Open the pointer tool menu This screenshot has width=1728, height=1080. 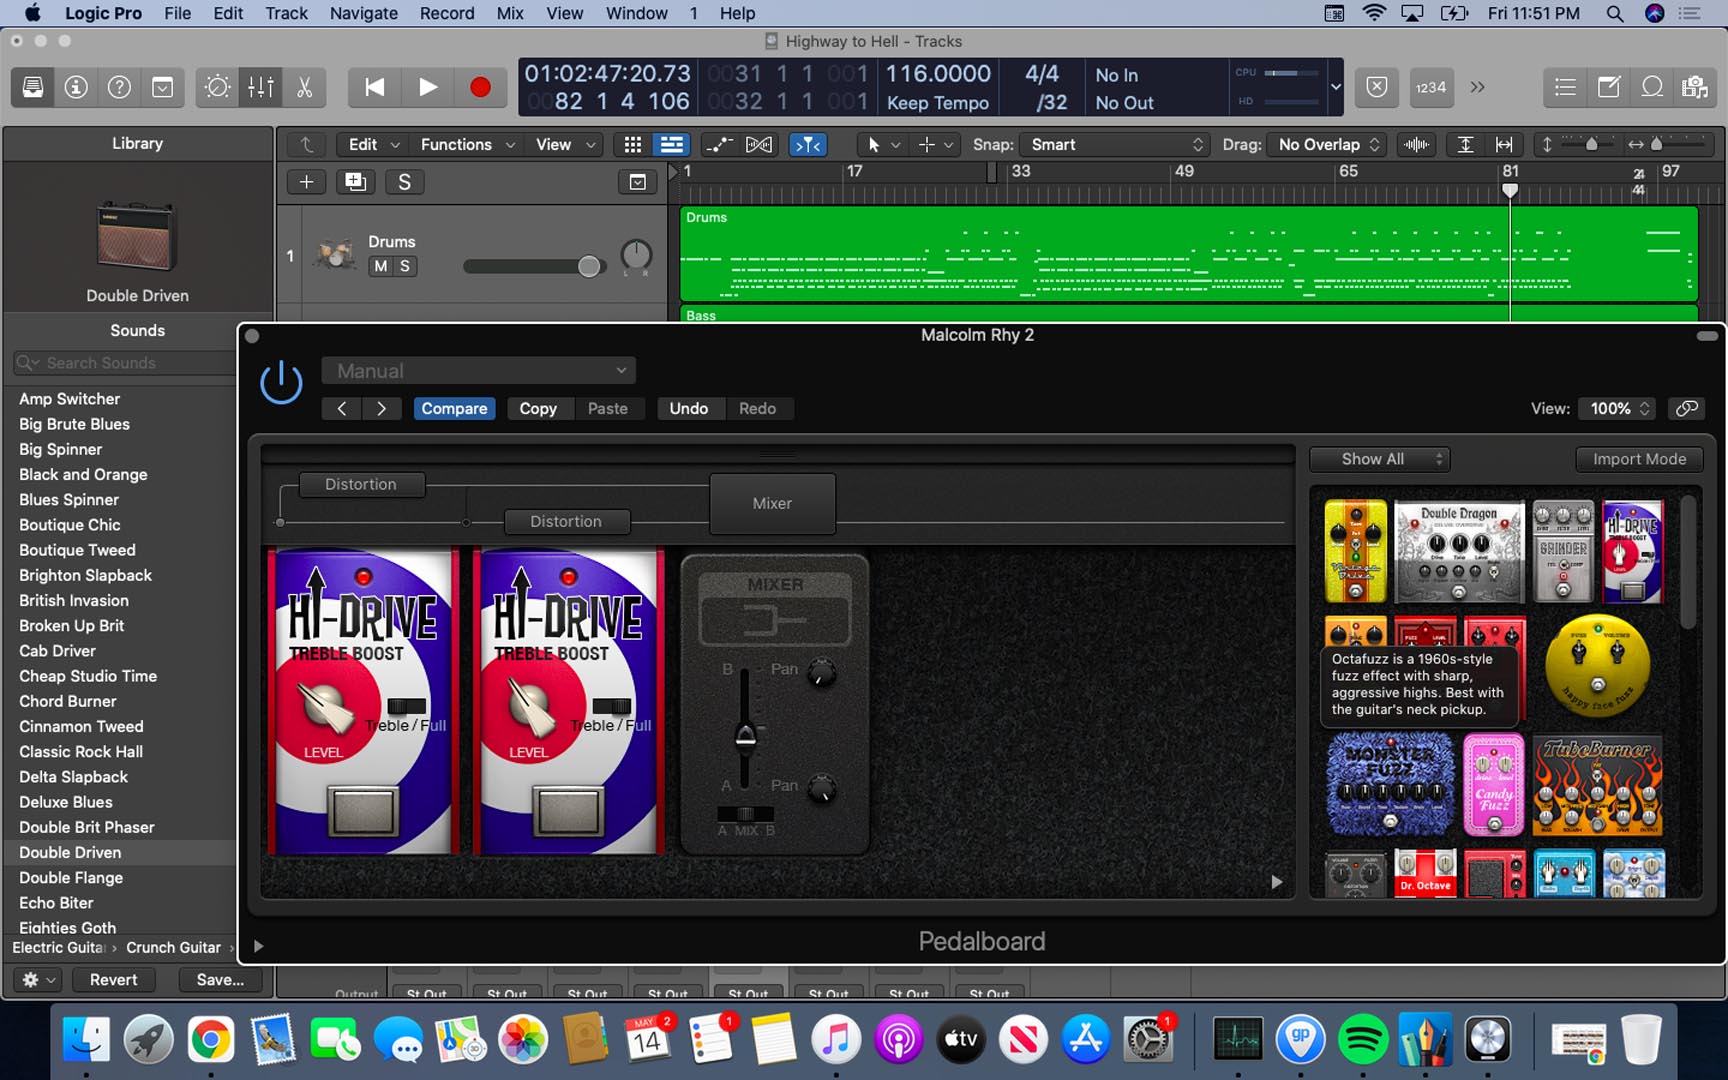click(883, 145)
